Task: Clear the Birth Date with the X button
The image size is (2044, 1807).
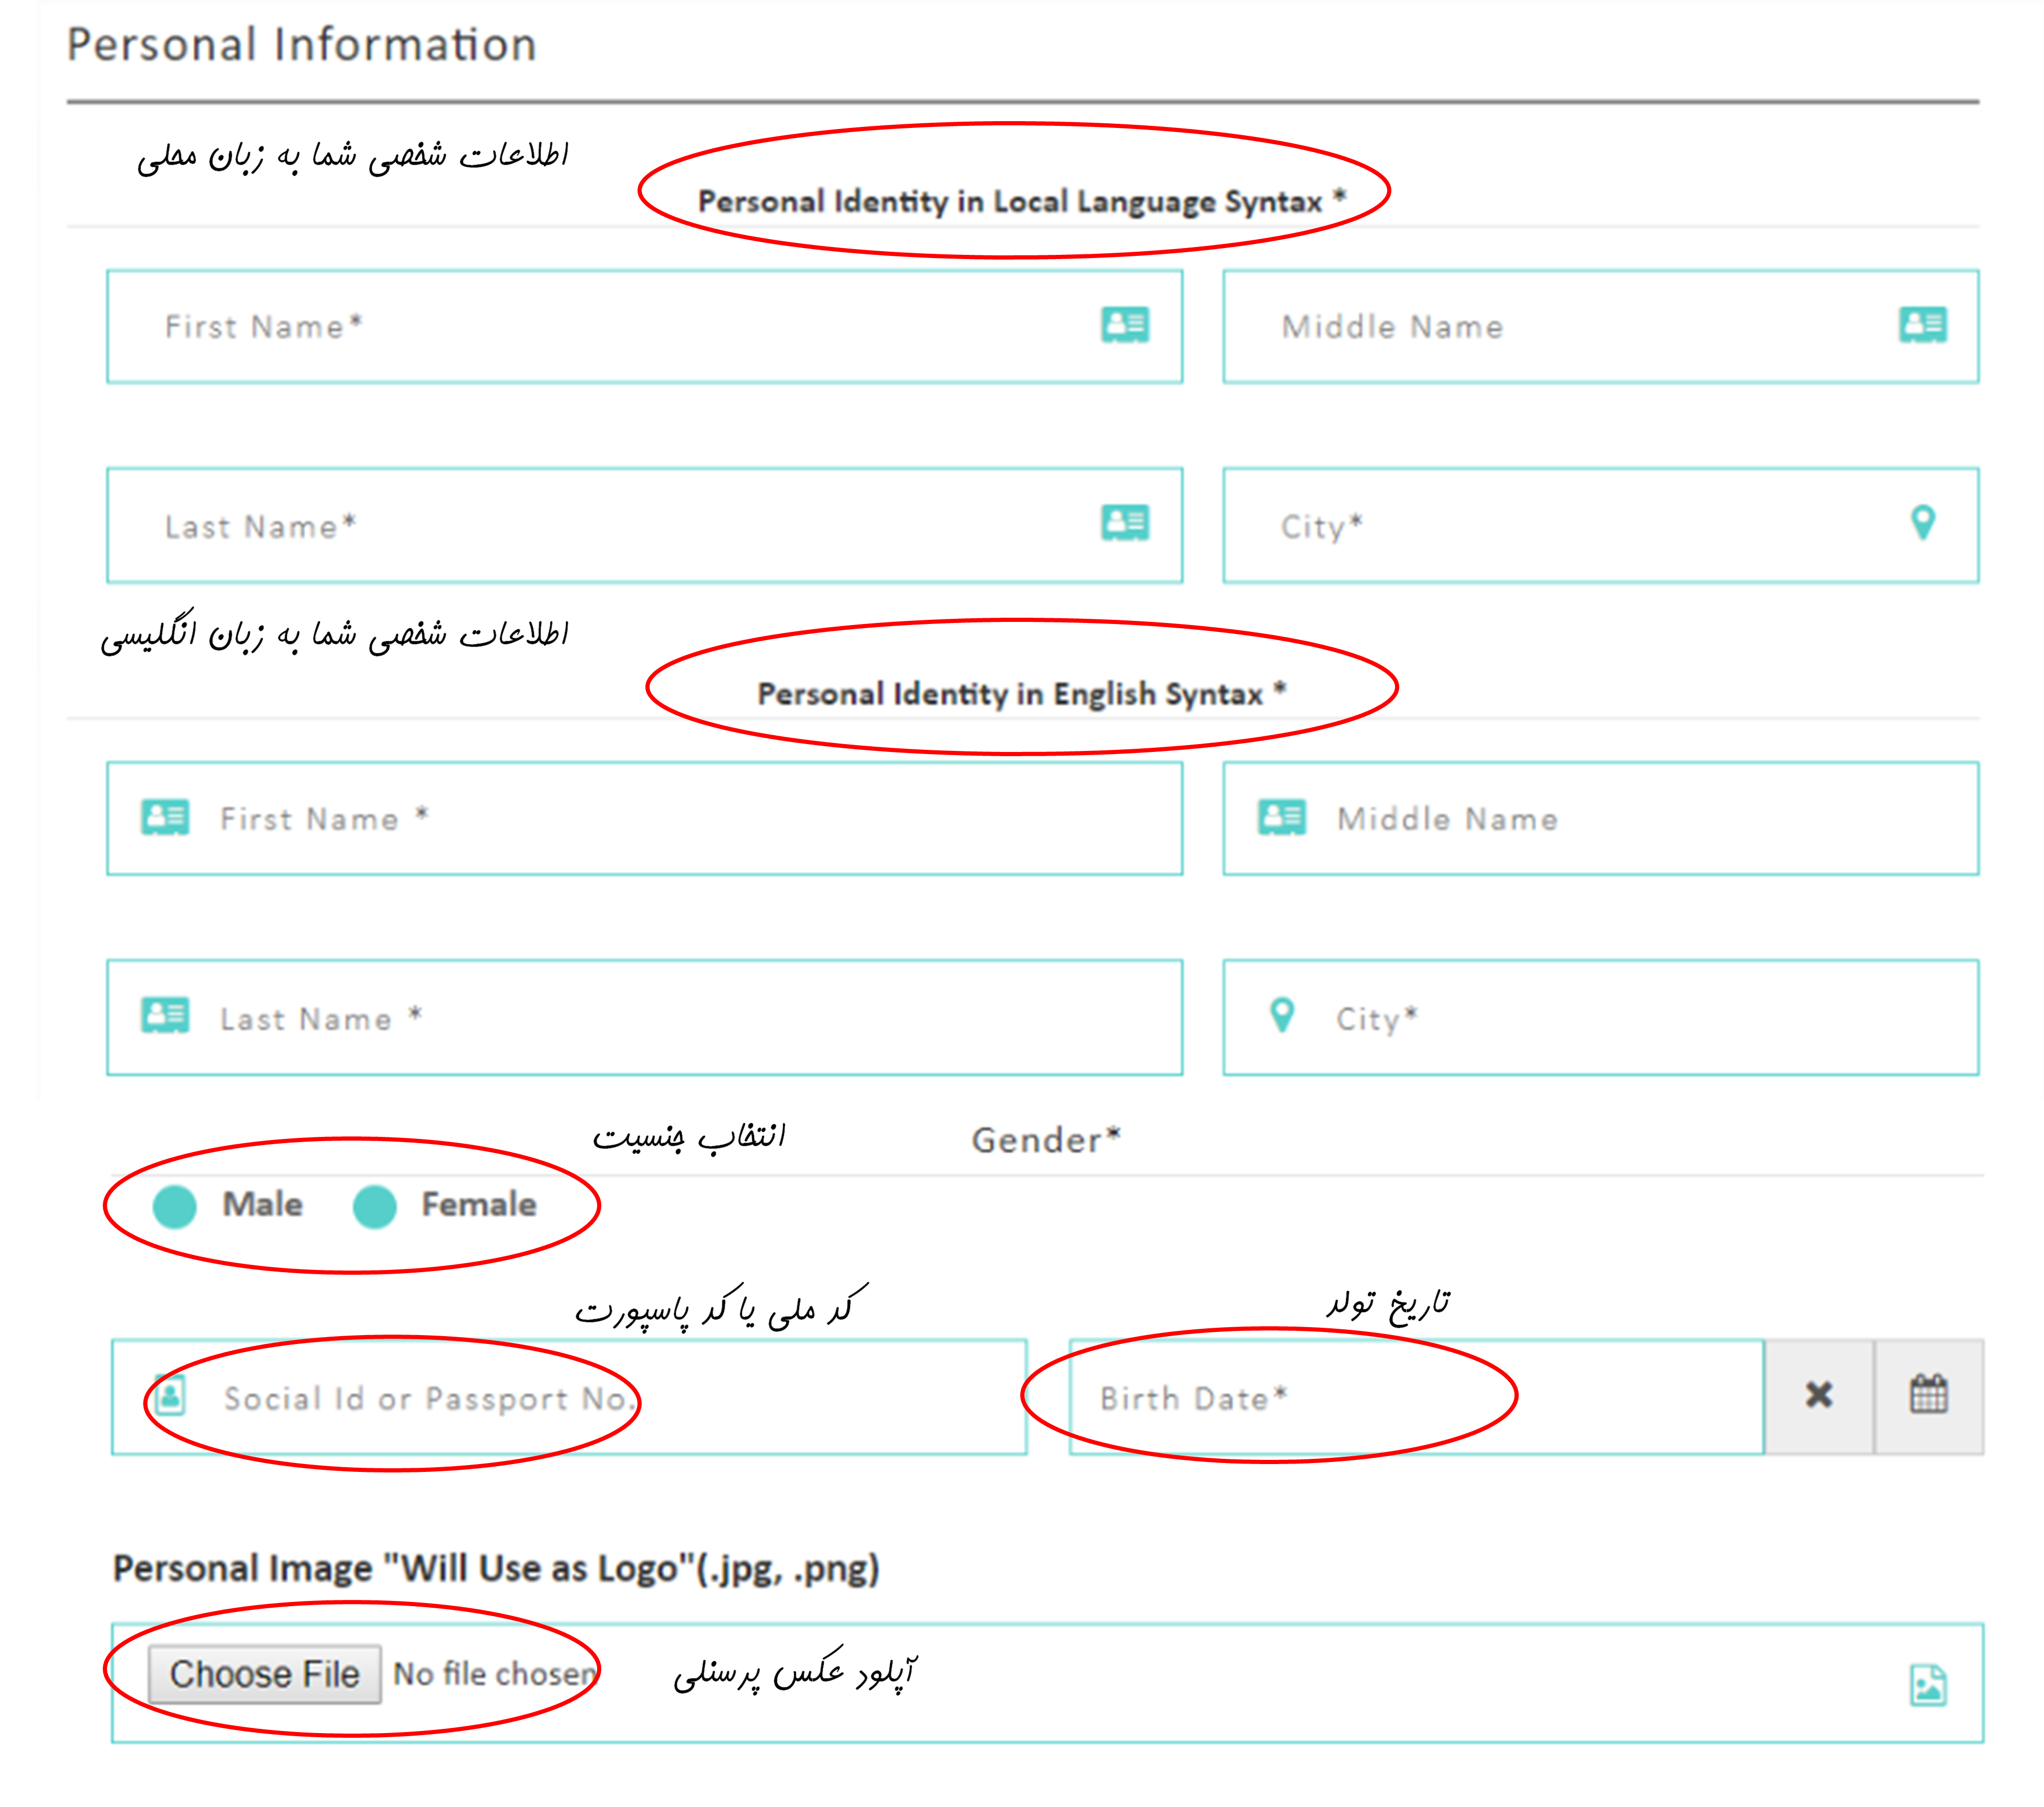Action: [x=1818, y=1395]
